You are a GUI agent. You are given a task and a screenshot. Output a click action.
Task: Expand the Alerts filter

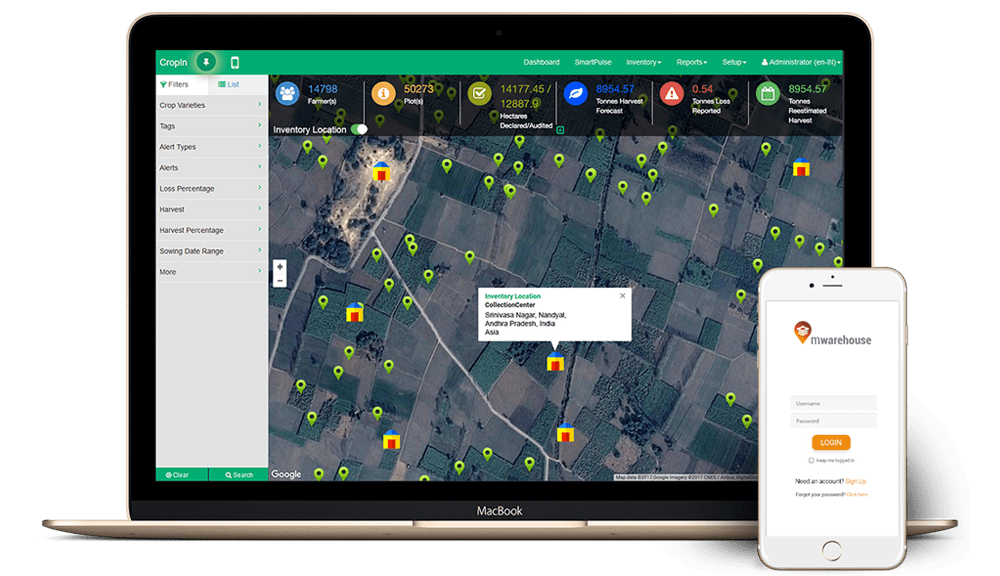[210, 168]
